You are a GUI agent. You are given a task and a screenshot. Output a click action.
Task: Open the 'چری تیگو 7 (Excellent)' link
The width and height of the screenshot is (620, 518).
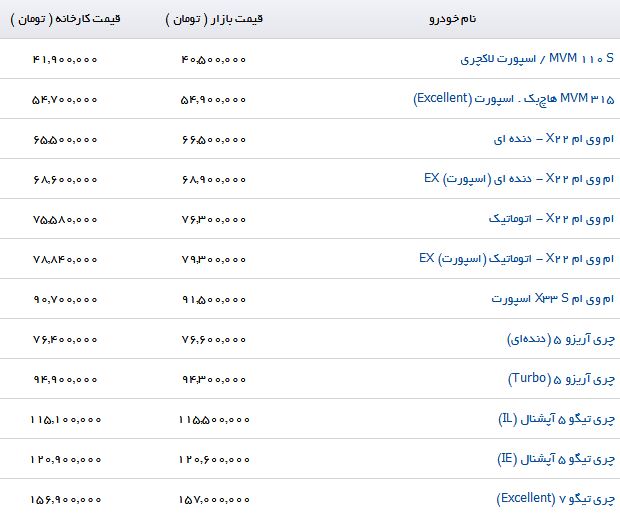556,499
